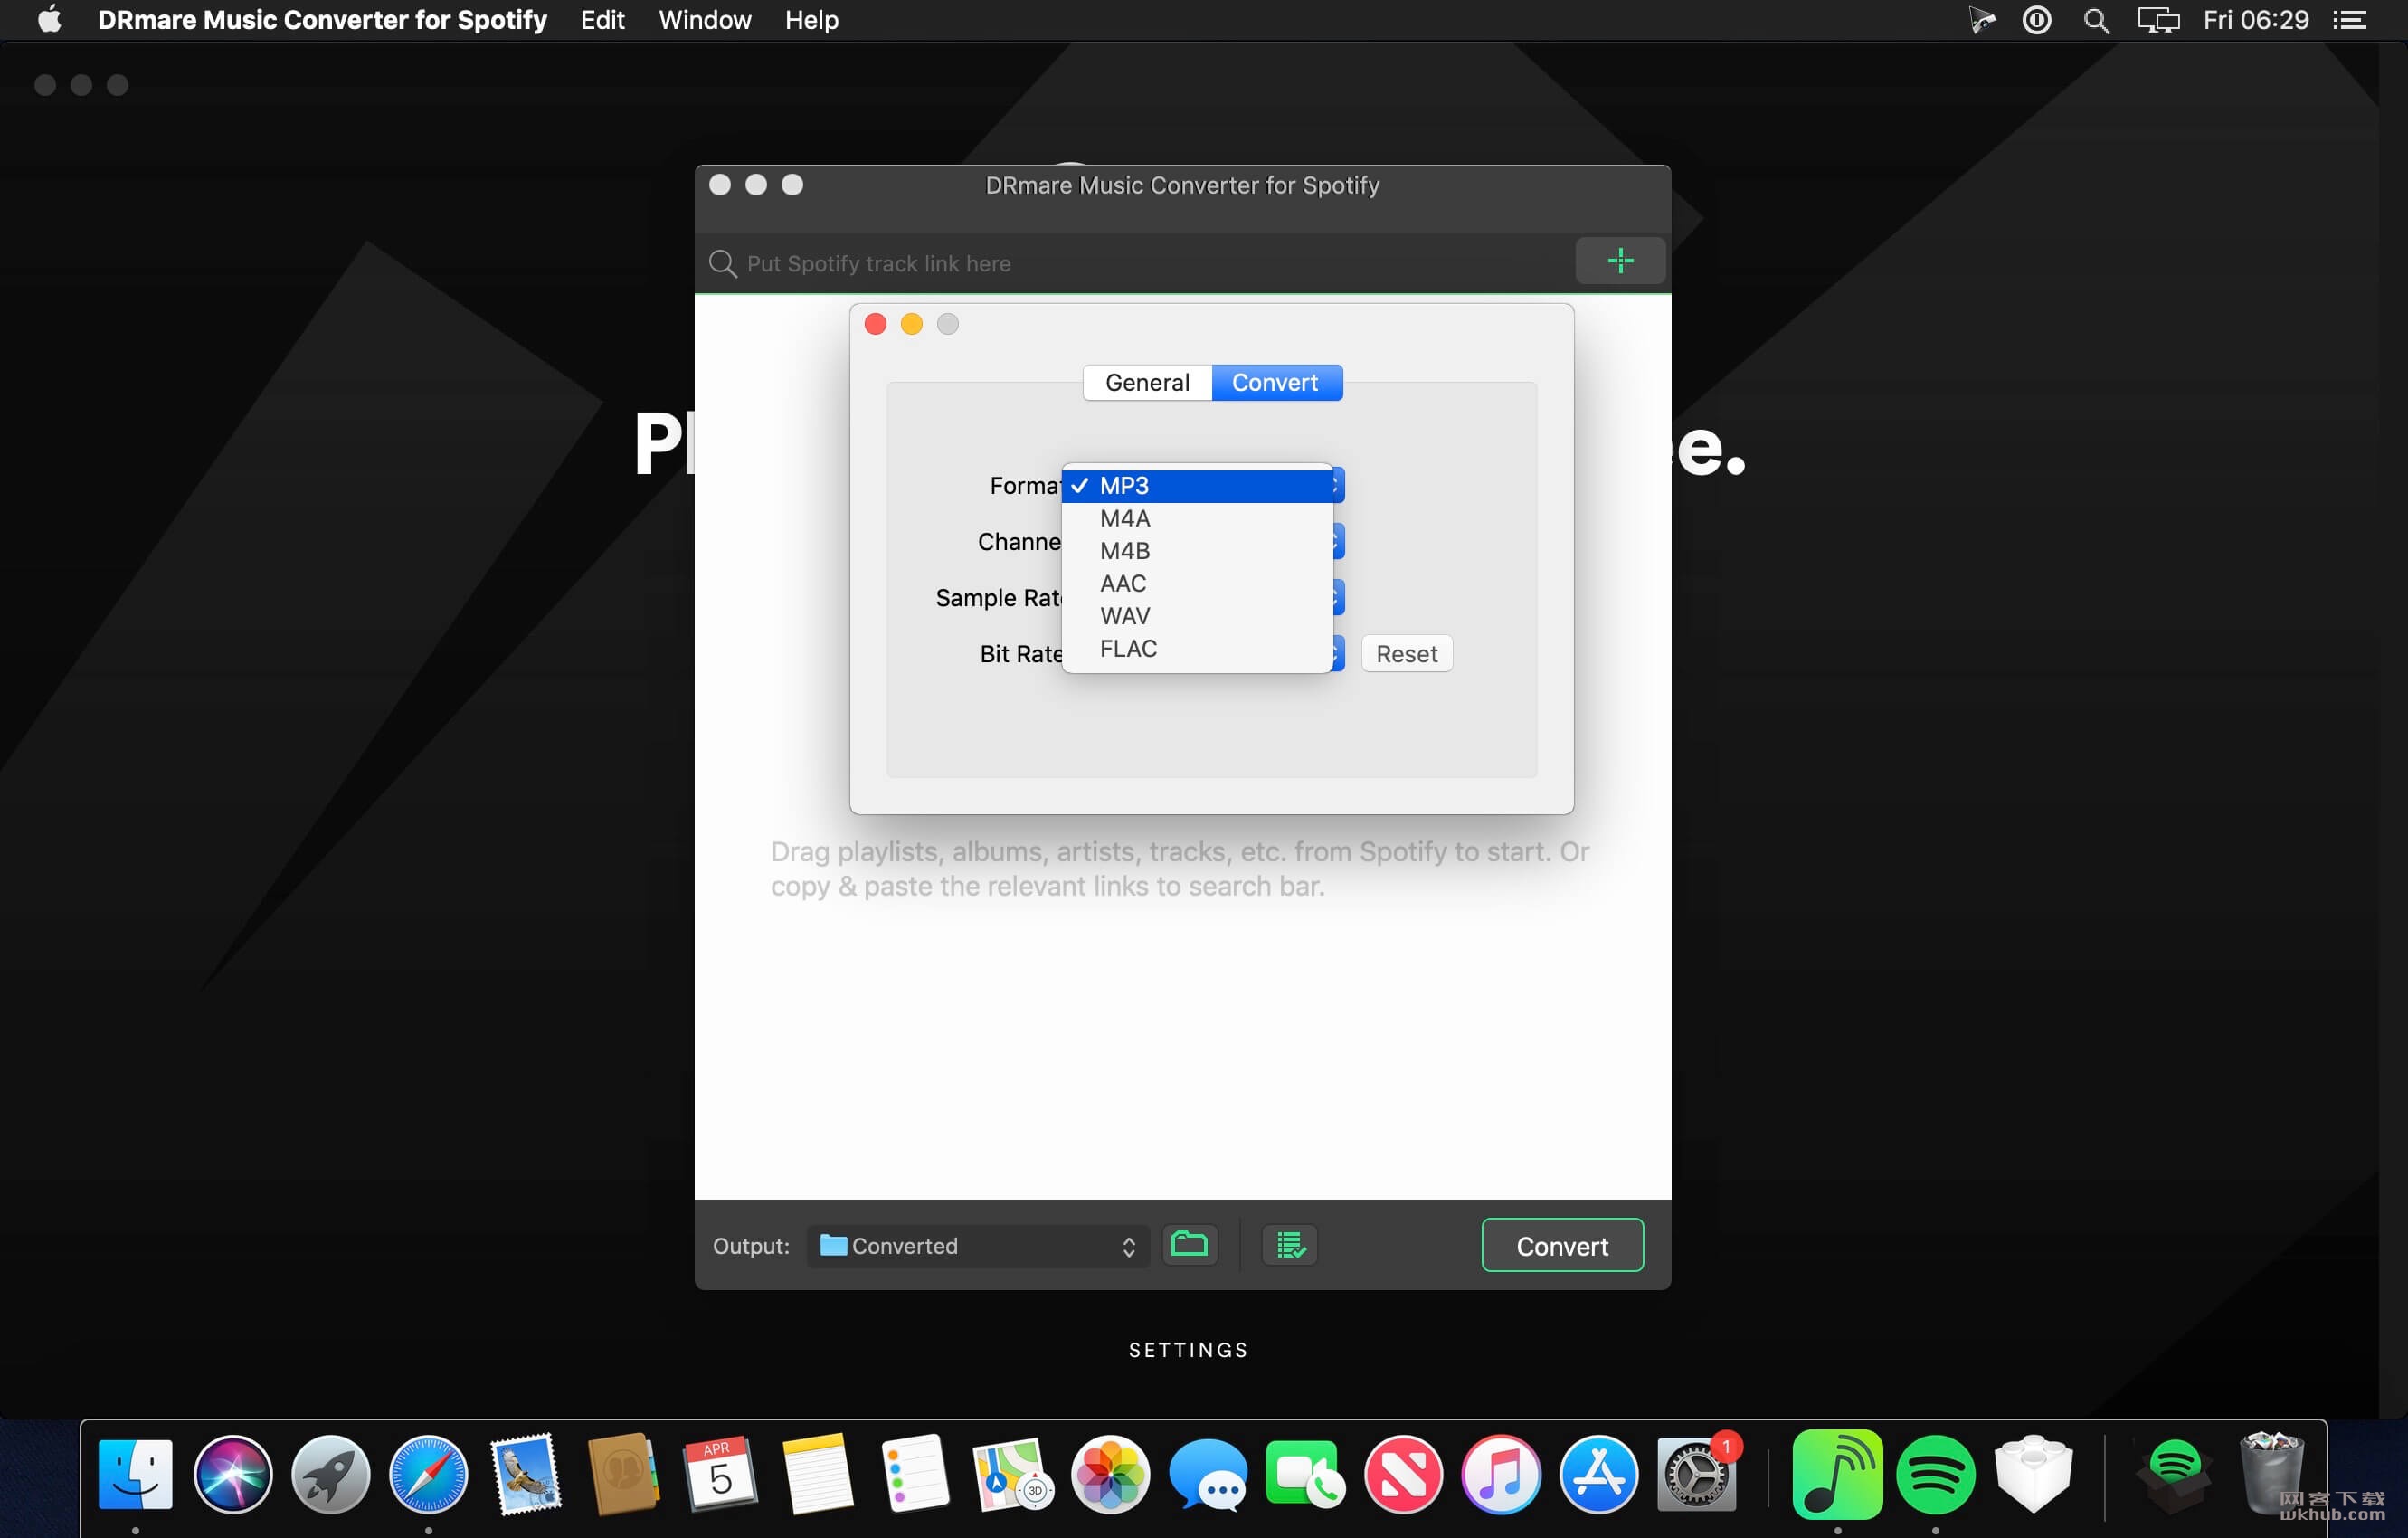Open iTunes music icon in dock
This screenshot has width=2408, height=1538.
(1500, 1474)
